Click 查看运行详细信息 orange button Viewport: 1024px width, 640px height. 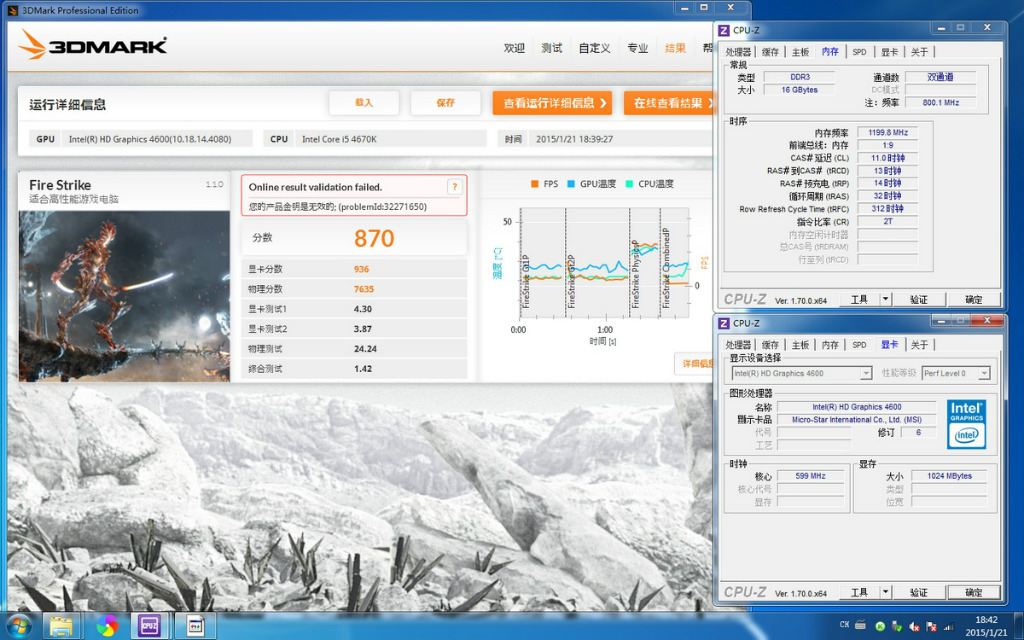pos(552,103)
